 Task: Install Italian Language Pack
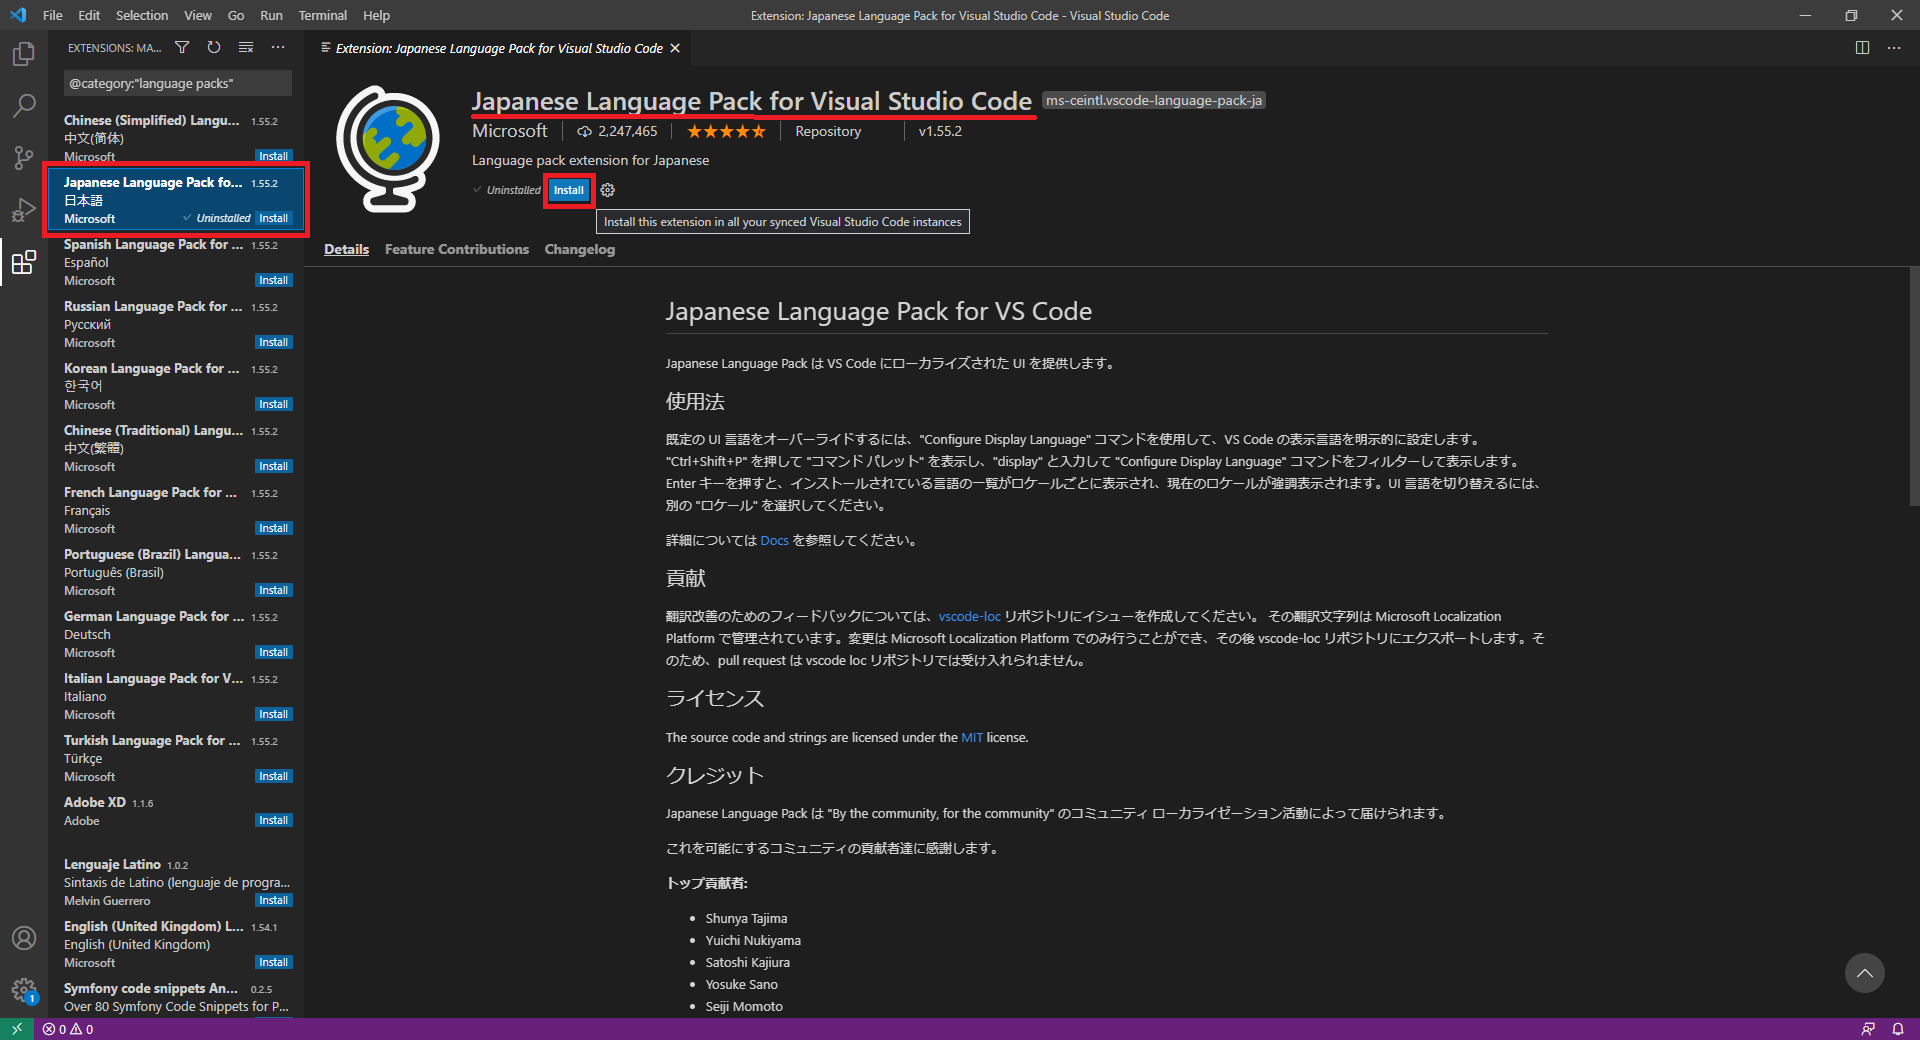[x=273, y=714]
